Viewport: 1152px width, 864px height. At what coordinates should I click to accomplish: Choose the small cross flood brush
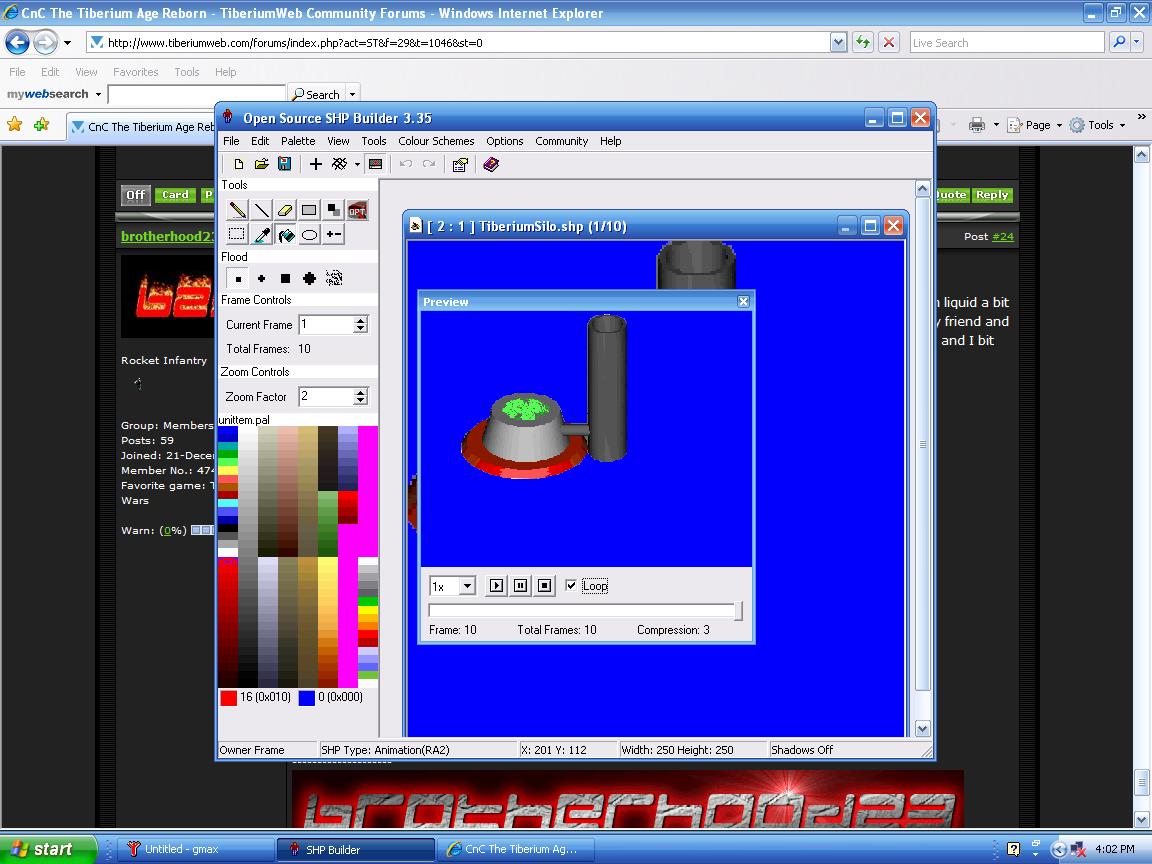(x=261, y=278)
